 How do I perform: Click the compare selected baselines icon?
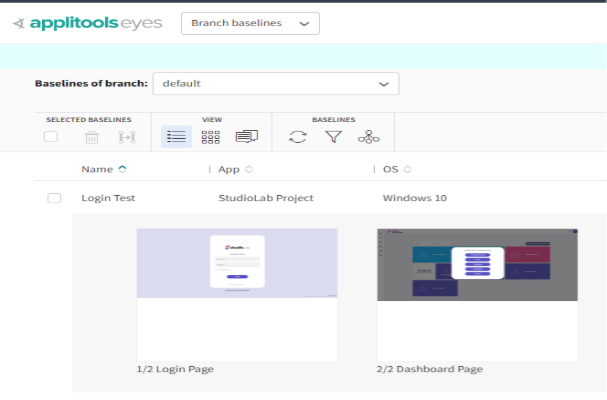(x=127, y=137)
